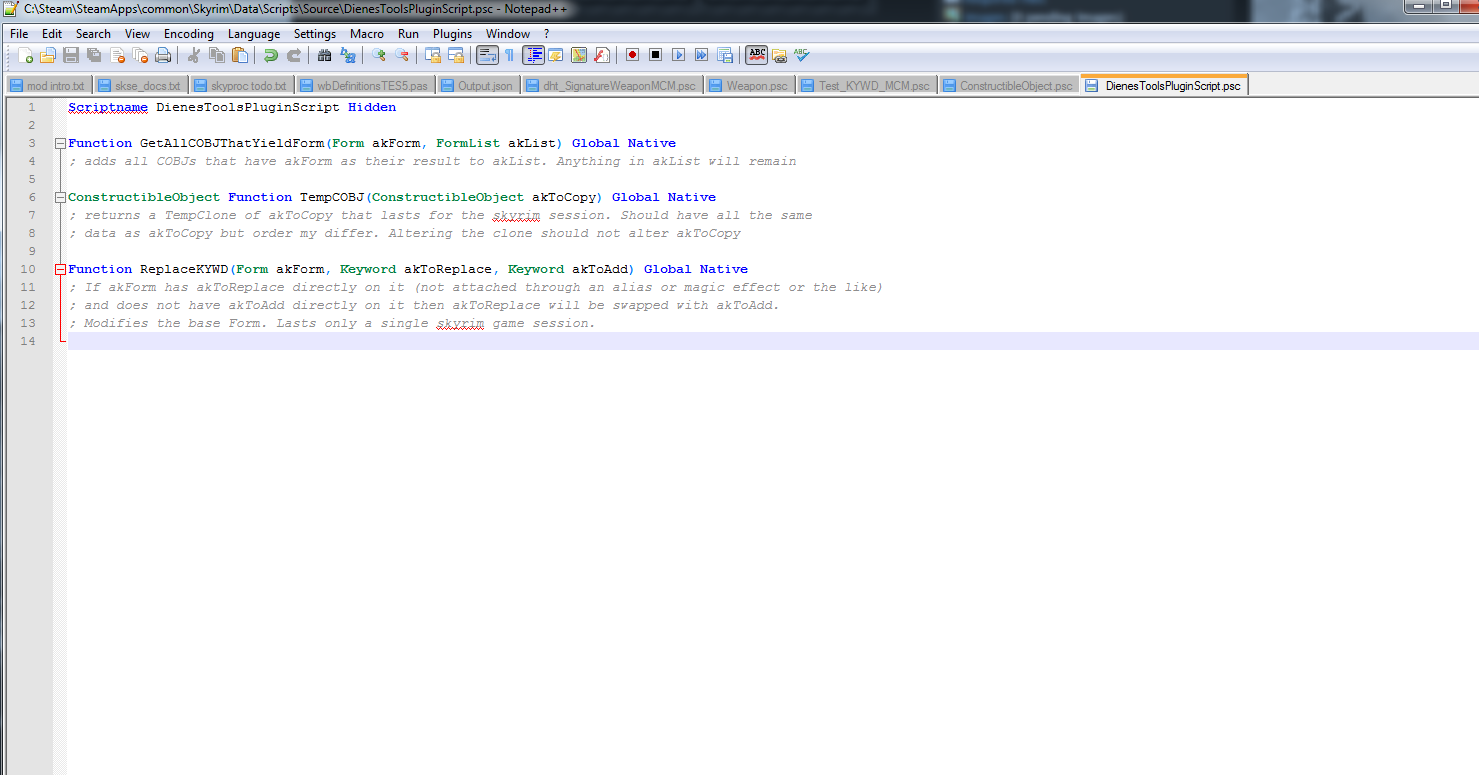Click the Zoom In magnifier icon
Image resolution: width=1479 pixels, height=775 pixels.
379,55
